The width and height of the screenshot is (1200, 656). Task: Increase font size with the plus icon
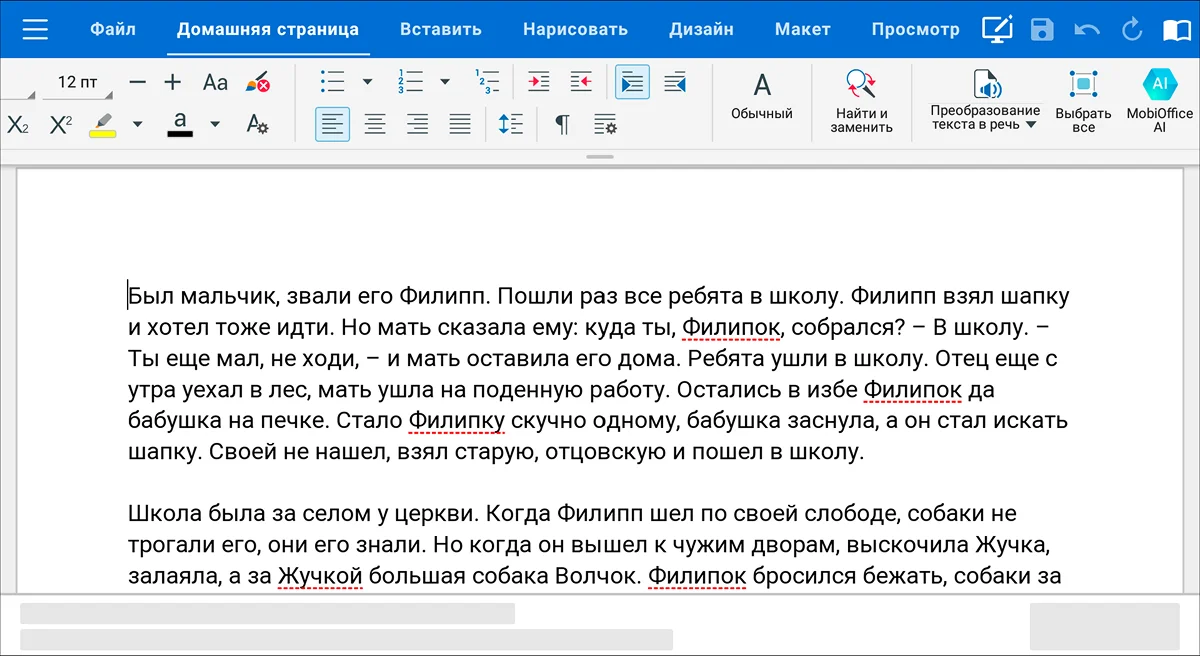173,82
